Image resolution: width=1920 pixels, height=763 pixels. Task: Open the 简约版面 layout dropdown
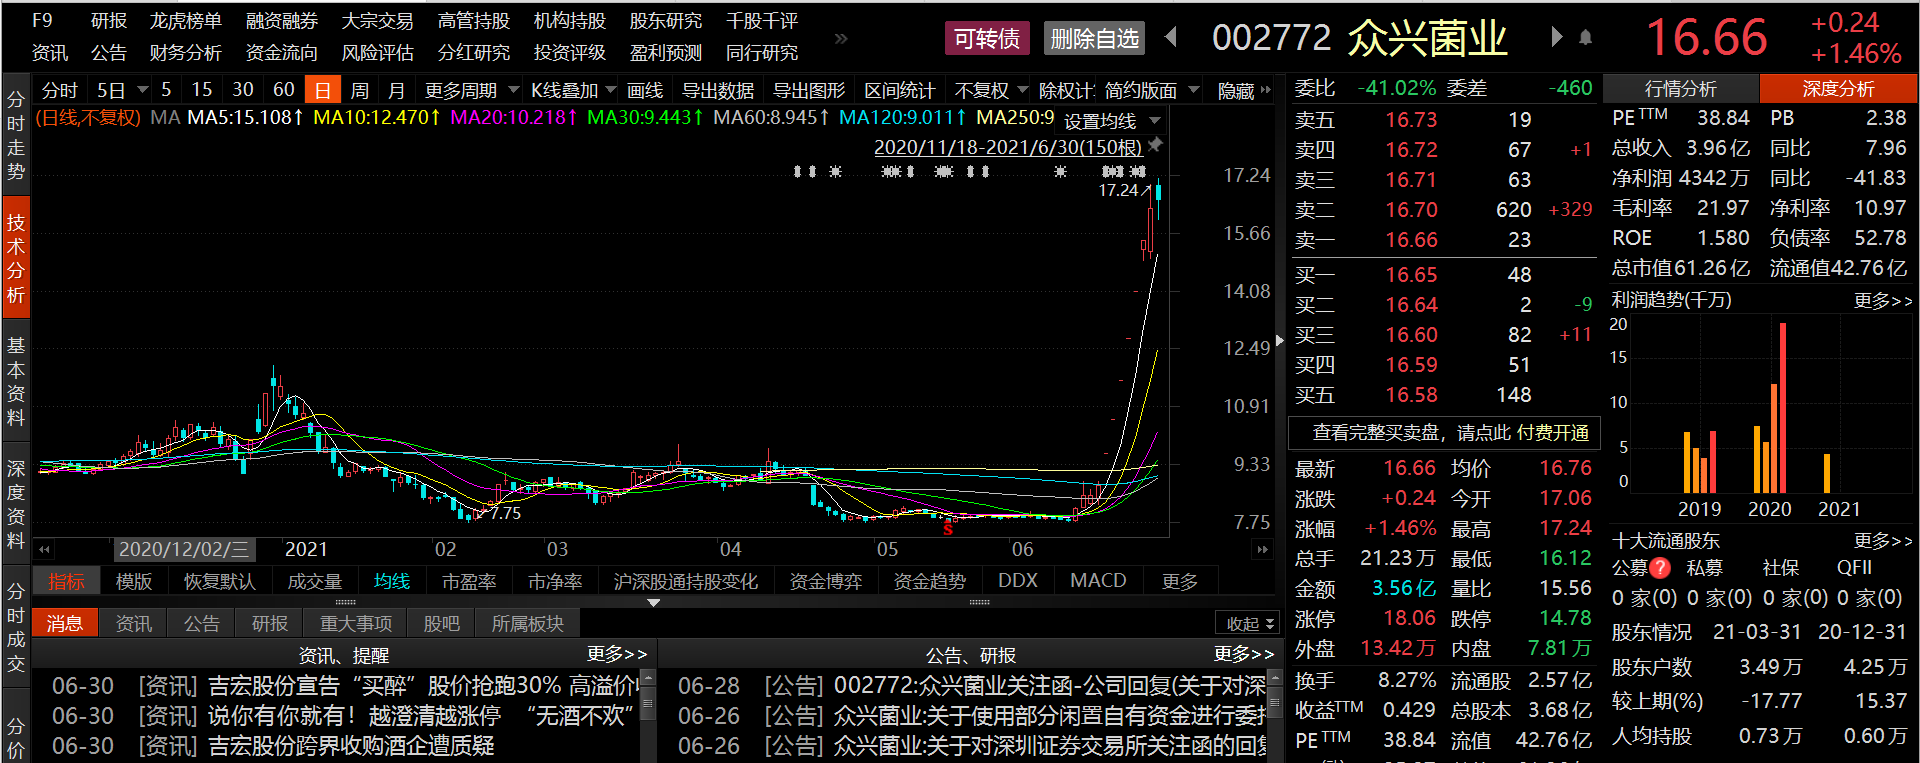coord(1193,90)
